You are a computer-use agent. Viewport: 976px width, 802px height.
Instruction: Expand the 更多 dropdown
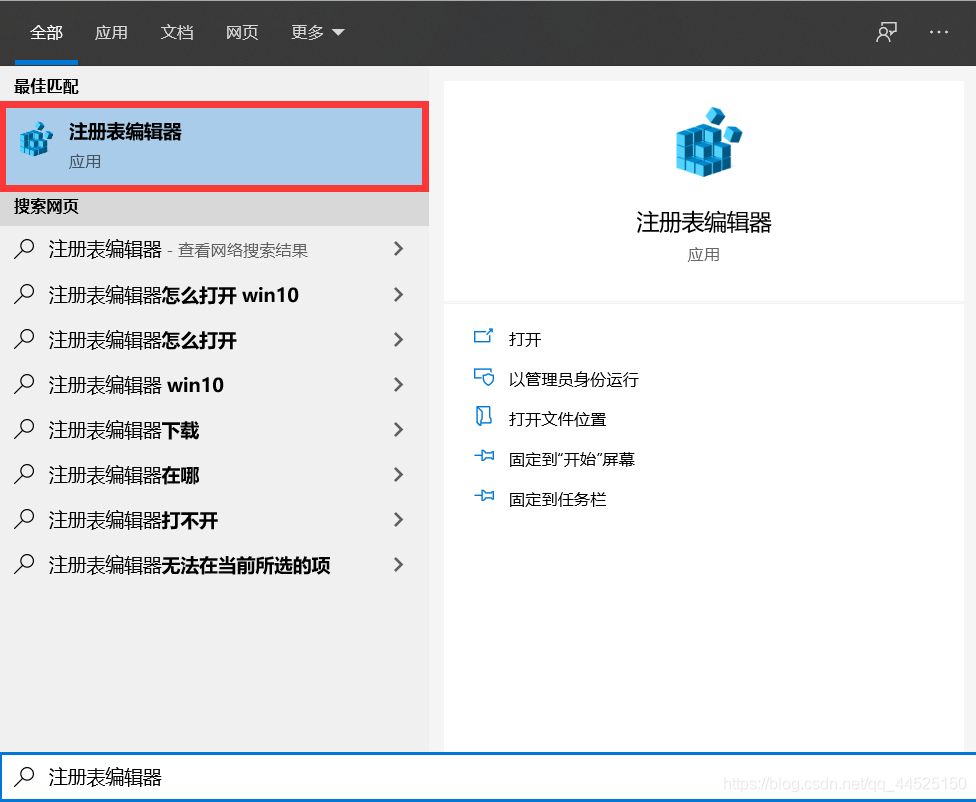[x=317, y=32]
